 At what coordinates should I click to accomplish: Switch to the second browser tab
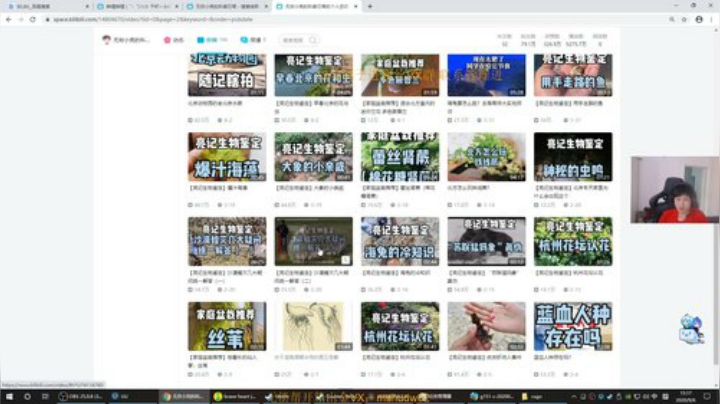(137, 6)
